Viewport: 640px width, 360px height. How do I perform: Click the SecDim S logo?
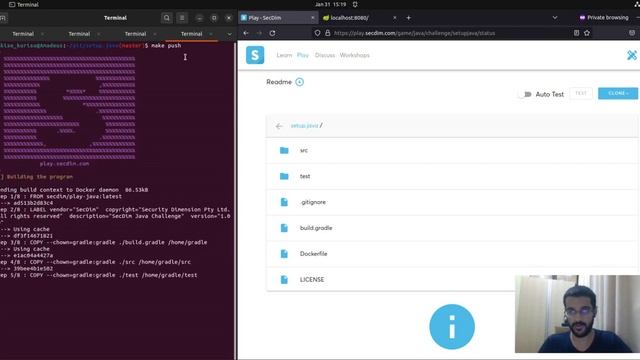tap(255, 55)
